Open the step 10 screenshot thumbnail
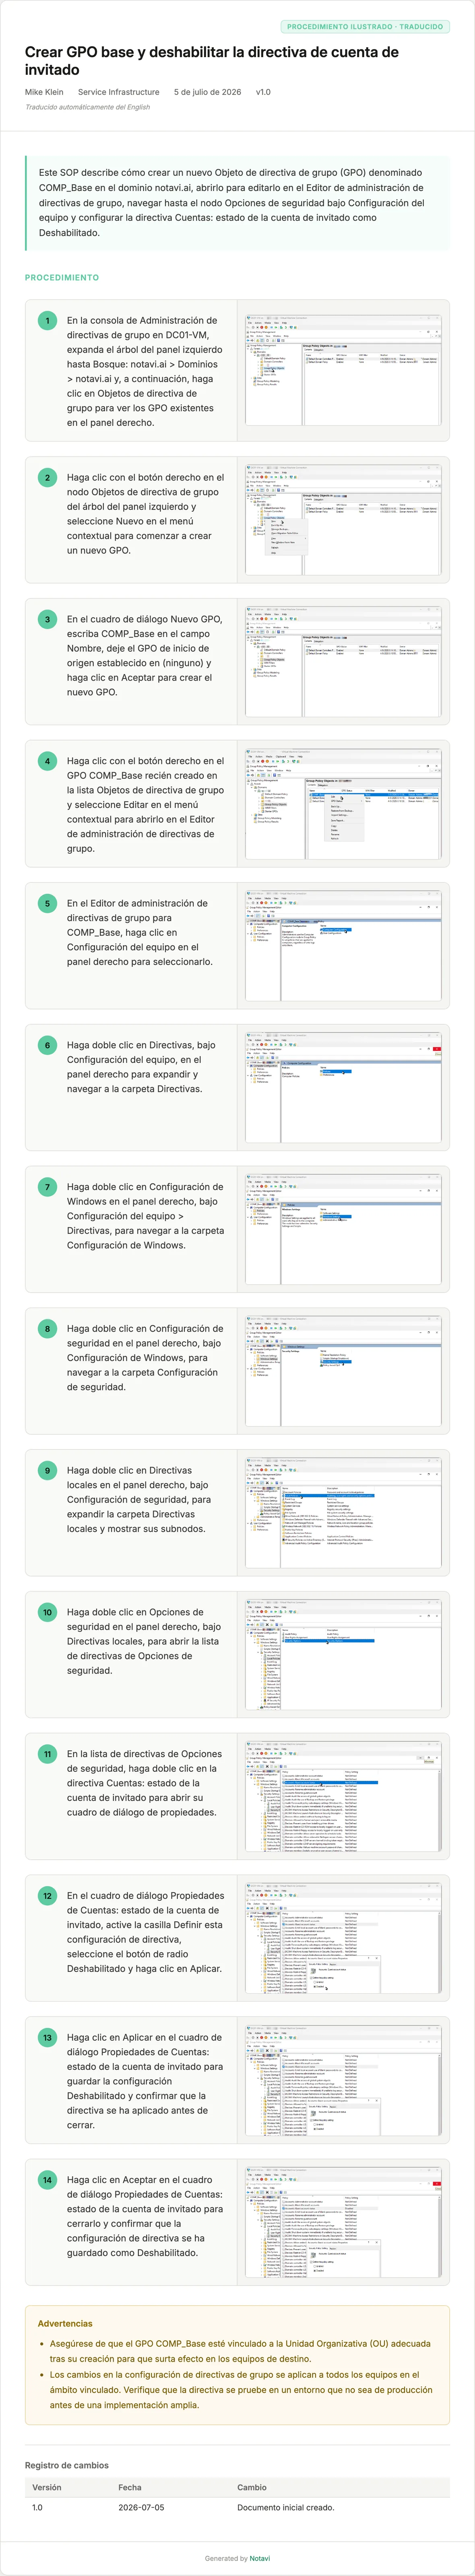 coord(343,1654)
